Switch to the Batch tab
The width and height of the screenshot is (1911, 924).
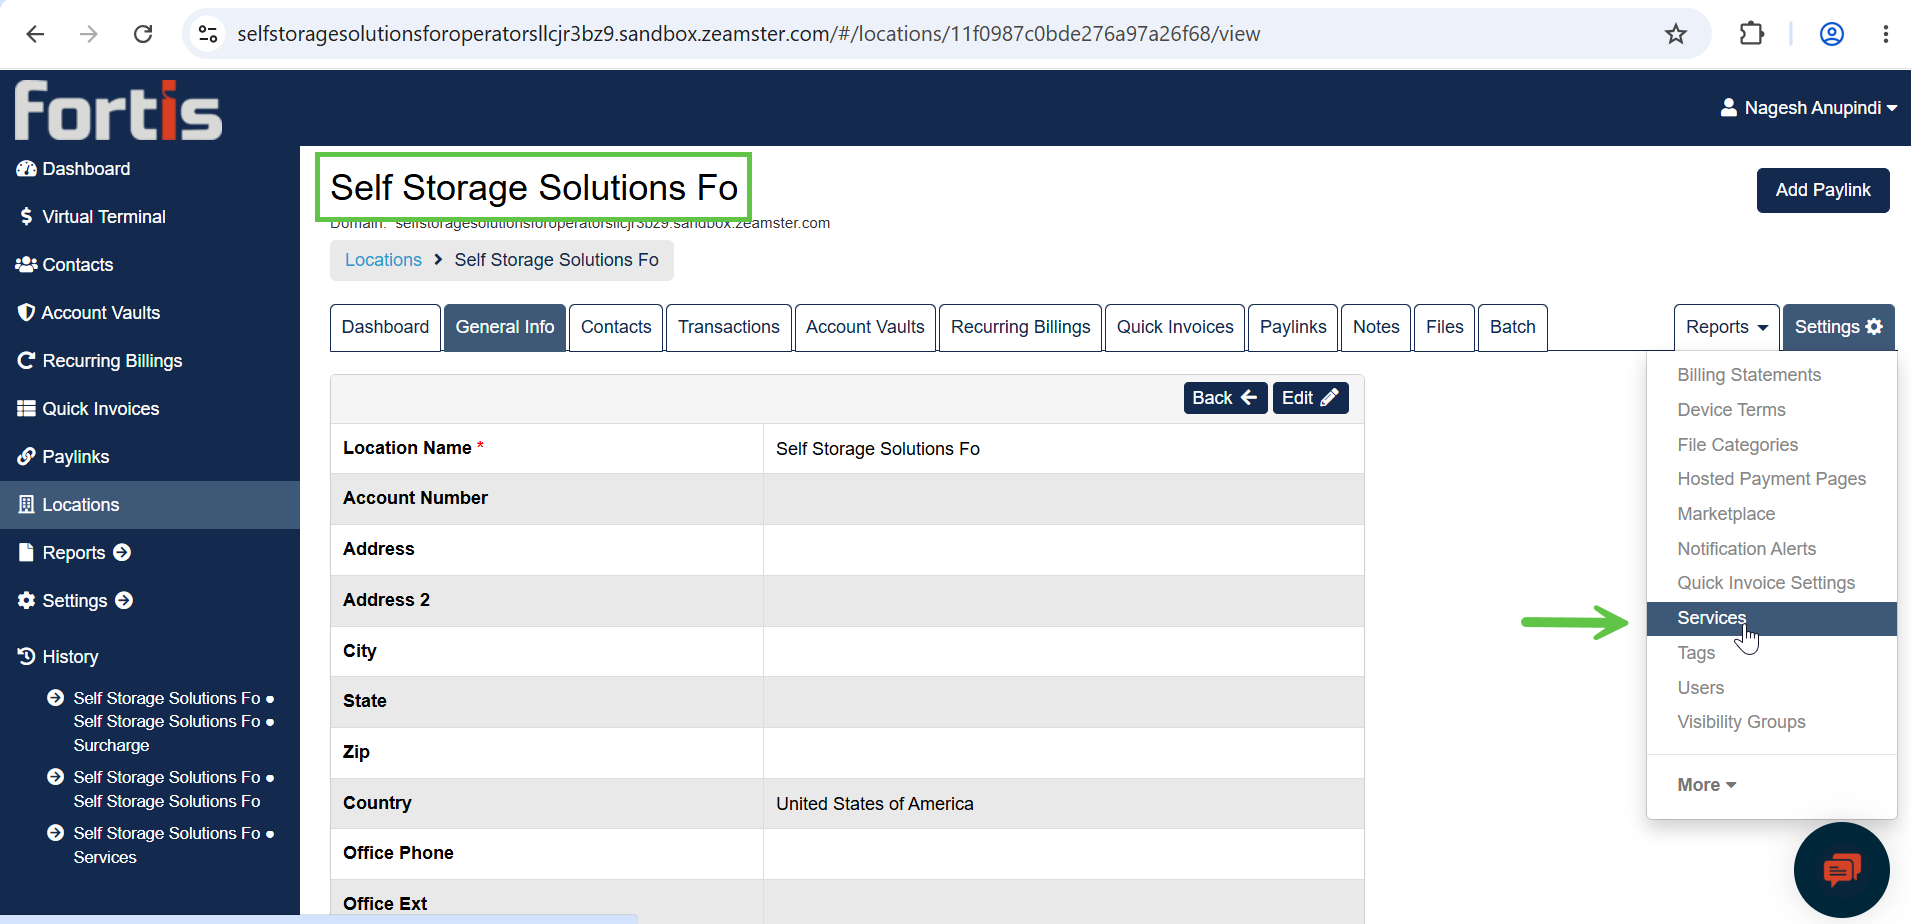1513,327
